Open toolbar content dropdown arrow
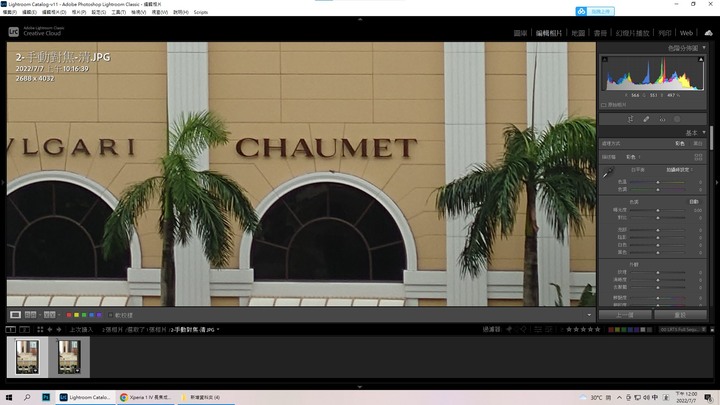This screenshot has width=720, height=405. 589,315
